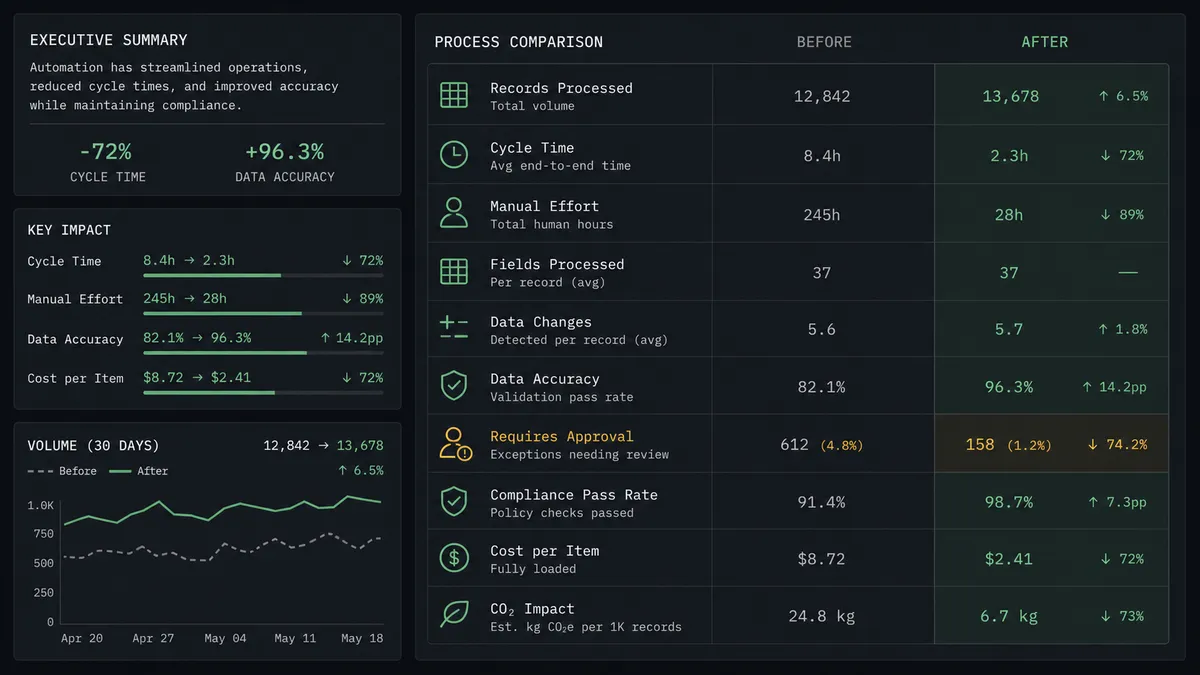The image size is (1200, 675).
Task: Click the Cycle Time clock icon
Action: pos(454,155)
